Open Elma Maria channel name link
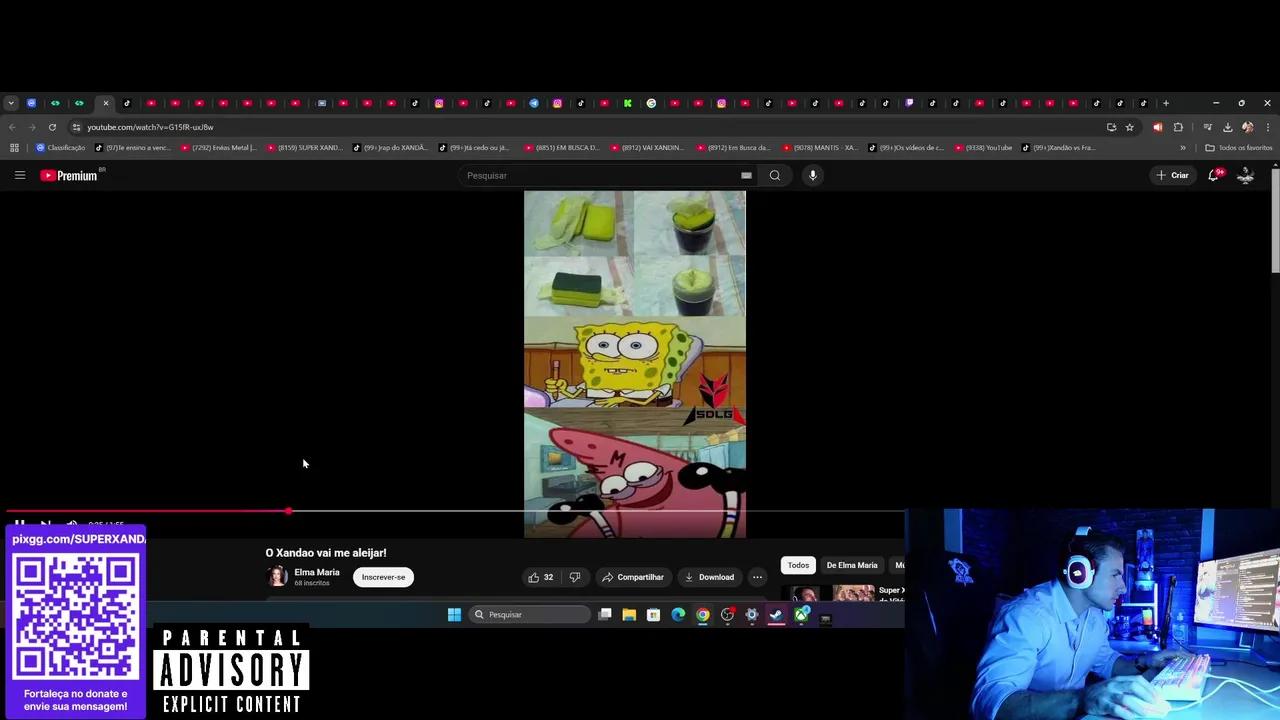The width and height of the screenshot is (1280, 720). coord(317,572)
